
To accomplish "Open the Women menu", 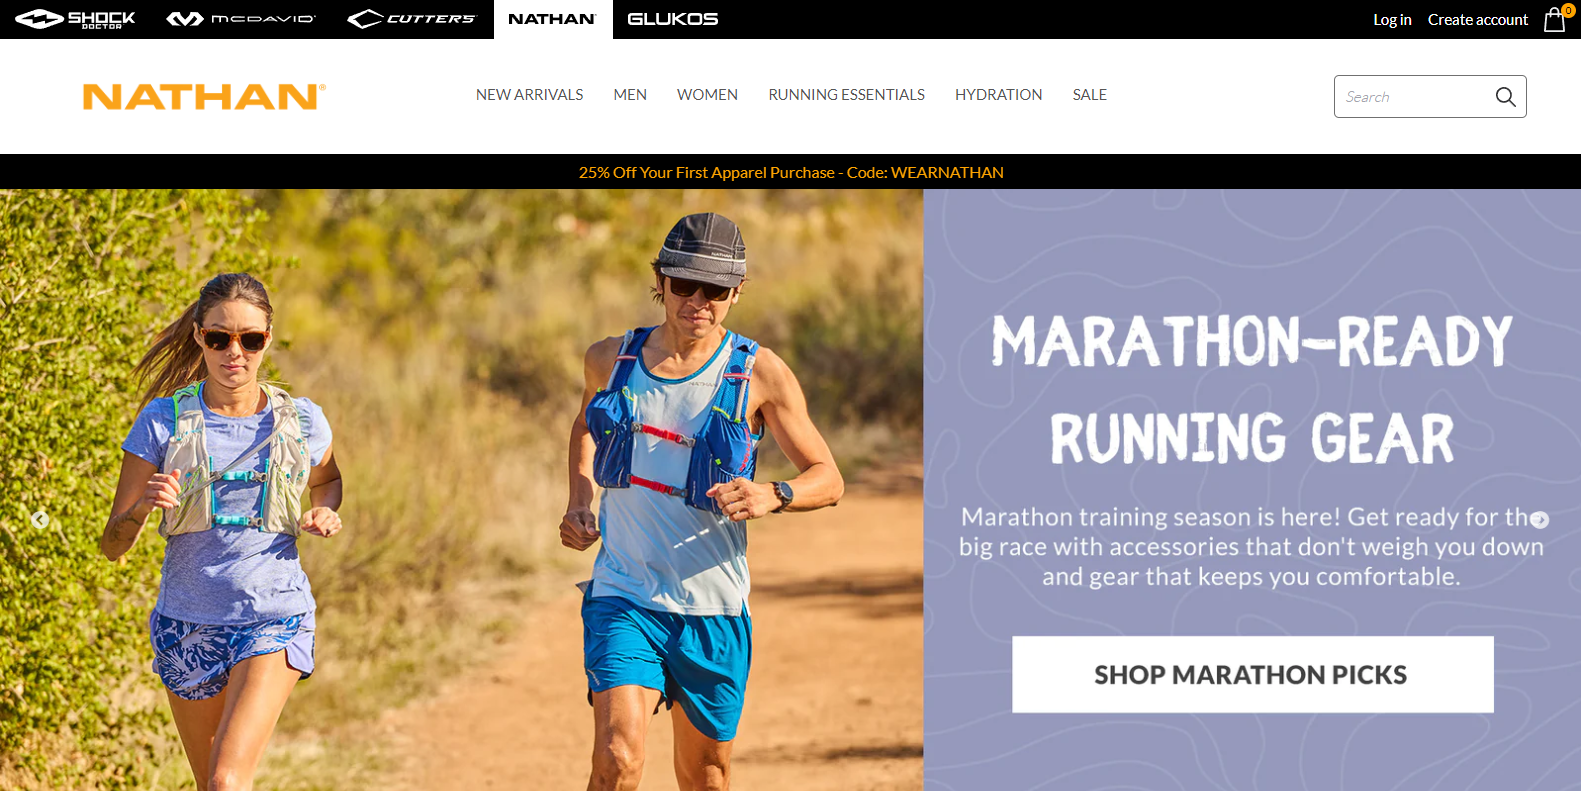I will pyautogui.click(x=707, y=95).
